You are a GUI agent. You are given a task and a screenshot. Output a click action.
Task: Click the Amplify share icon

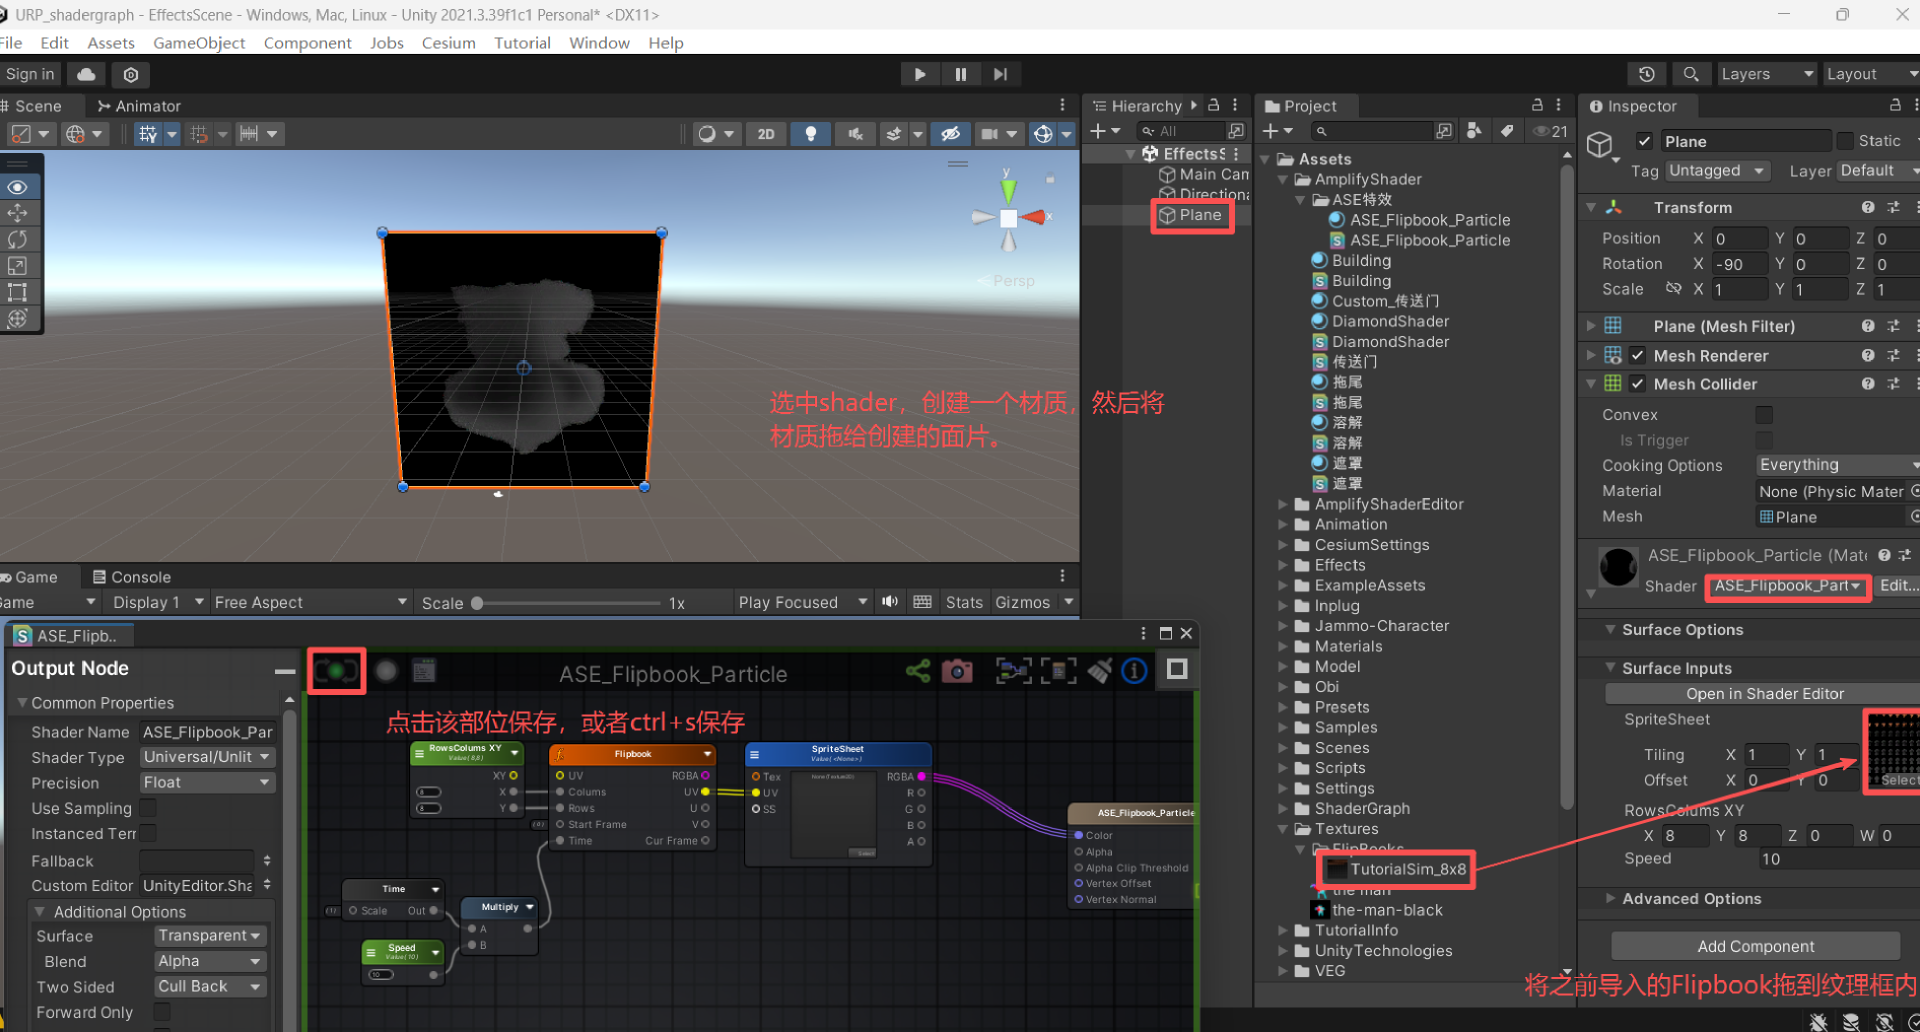[x=918, y=671]
